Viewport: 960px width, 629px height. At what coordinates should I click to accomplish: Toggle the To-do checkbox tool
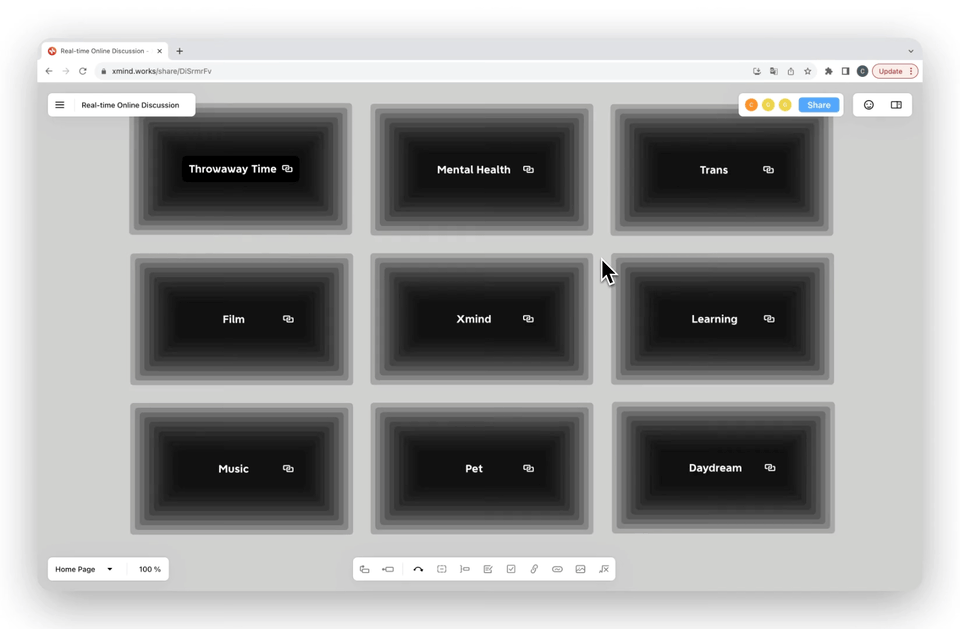511,569
